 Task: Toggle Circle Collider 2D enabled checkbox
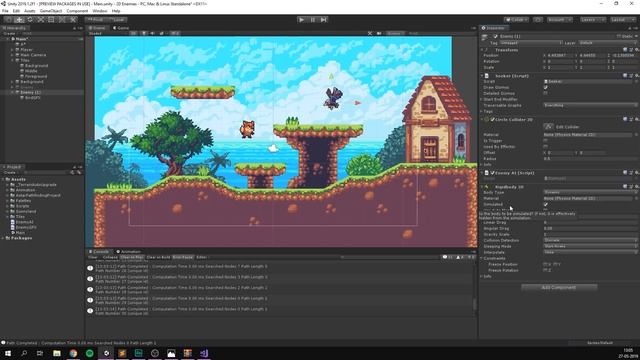click(x=492, y=120)
